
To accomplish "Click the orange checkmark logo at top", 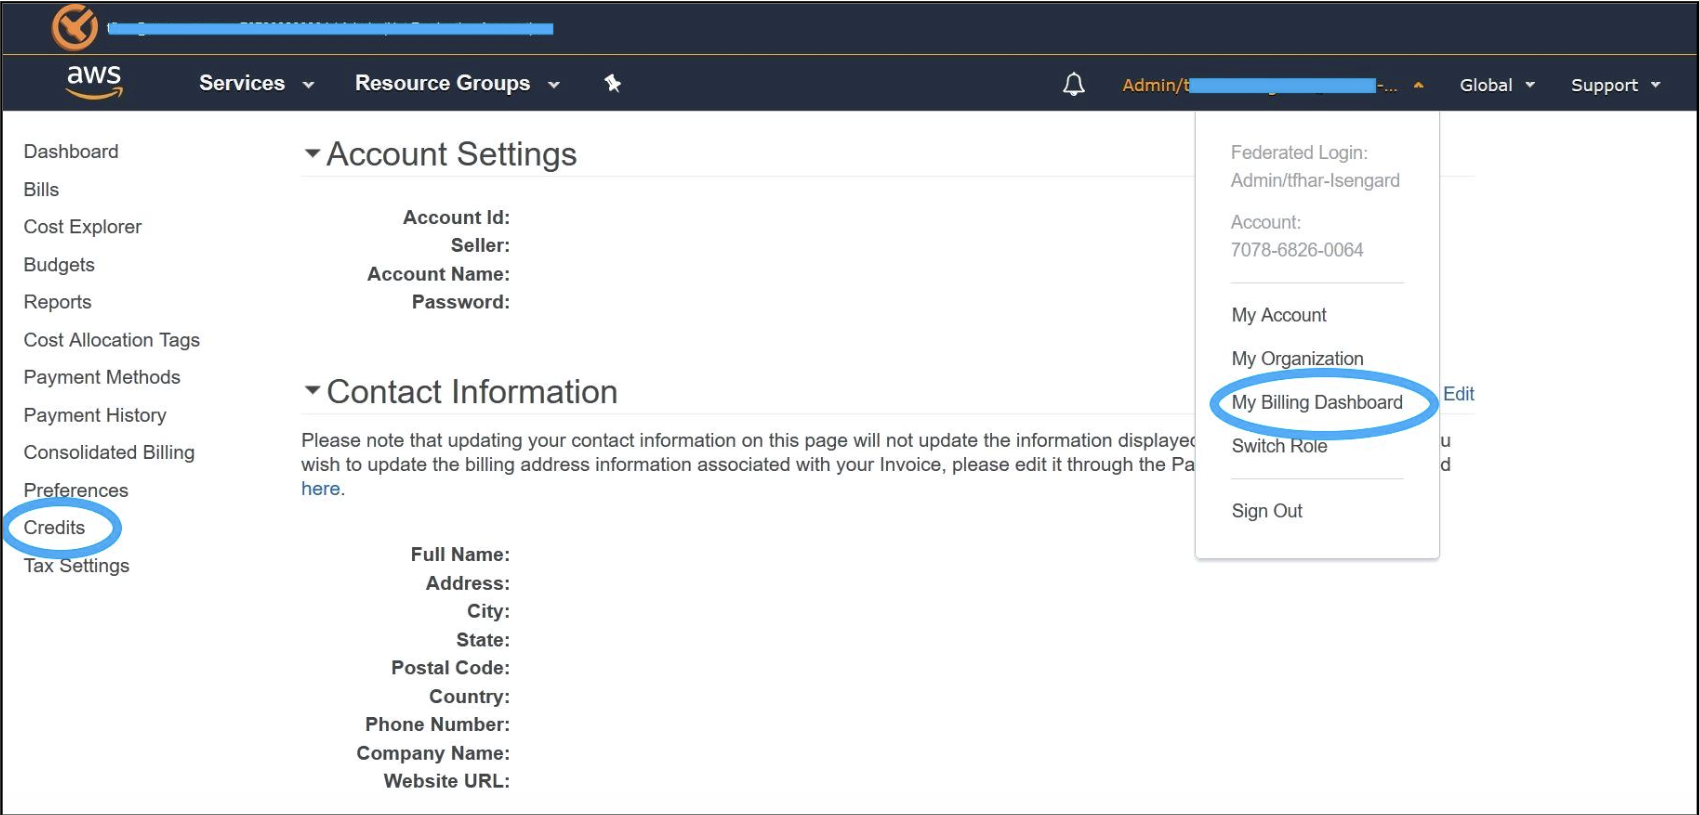I will point(75,27).
